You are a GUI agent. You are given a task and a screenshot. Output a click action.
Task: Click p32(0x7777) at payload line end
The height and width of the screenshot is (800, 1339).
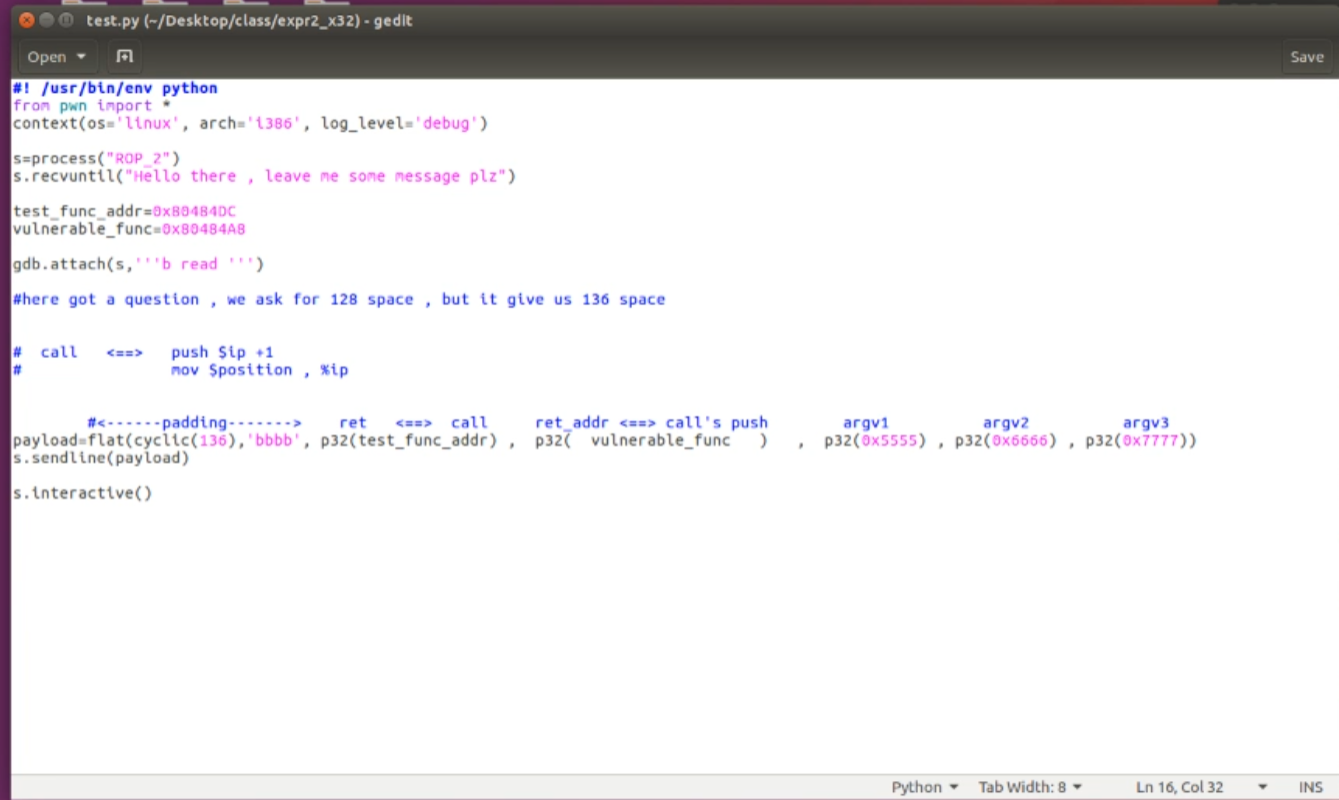1136,441
